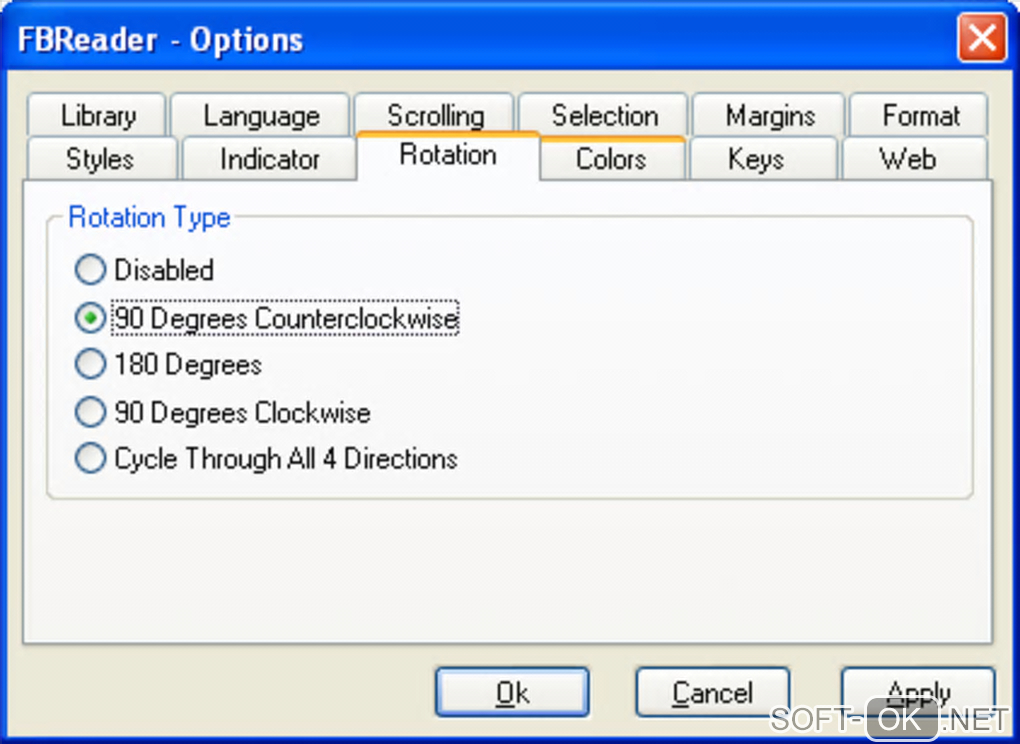Switch to the Margins tab

click(770, 116)
